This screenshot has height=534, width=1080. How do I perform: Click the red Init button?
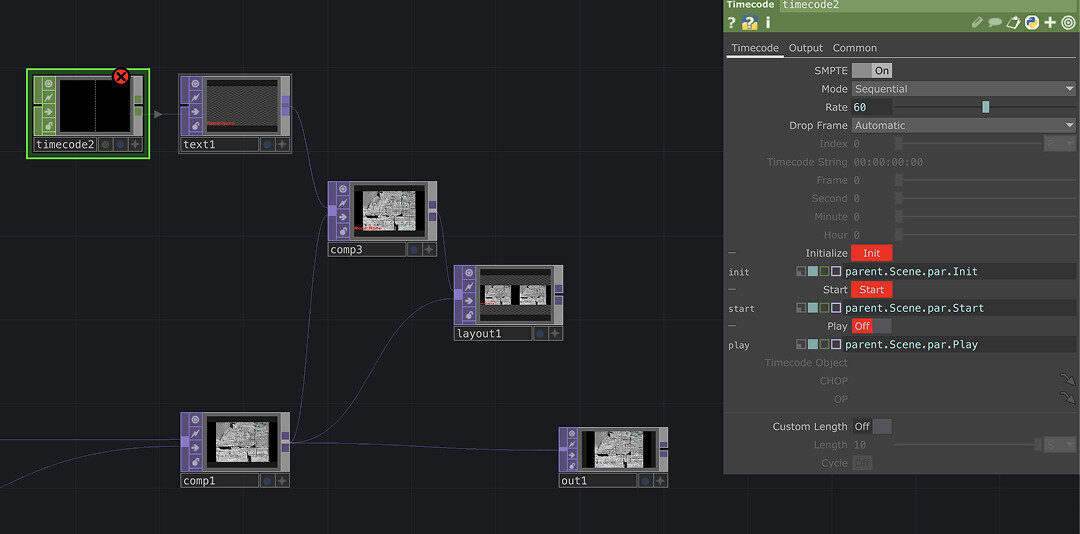click(872, 253)
